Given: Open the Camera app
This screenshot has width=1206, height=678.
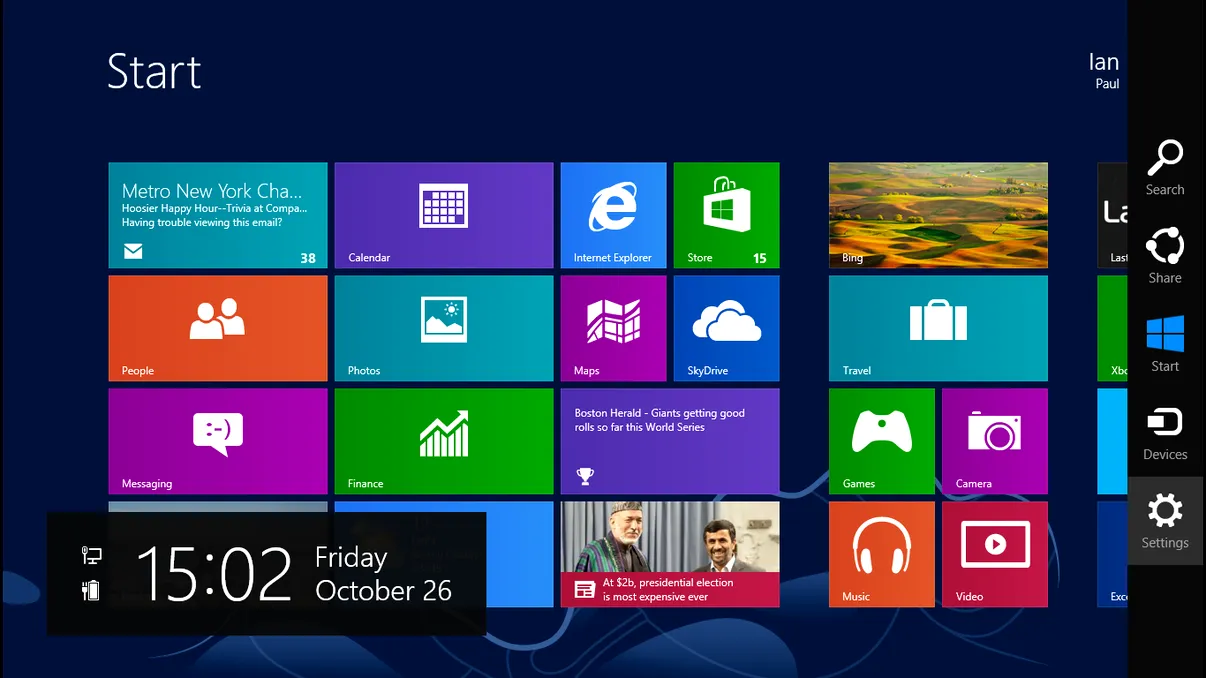Looking at the screenshot, I should click(x=994, y=441).
